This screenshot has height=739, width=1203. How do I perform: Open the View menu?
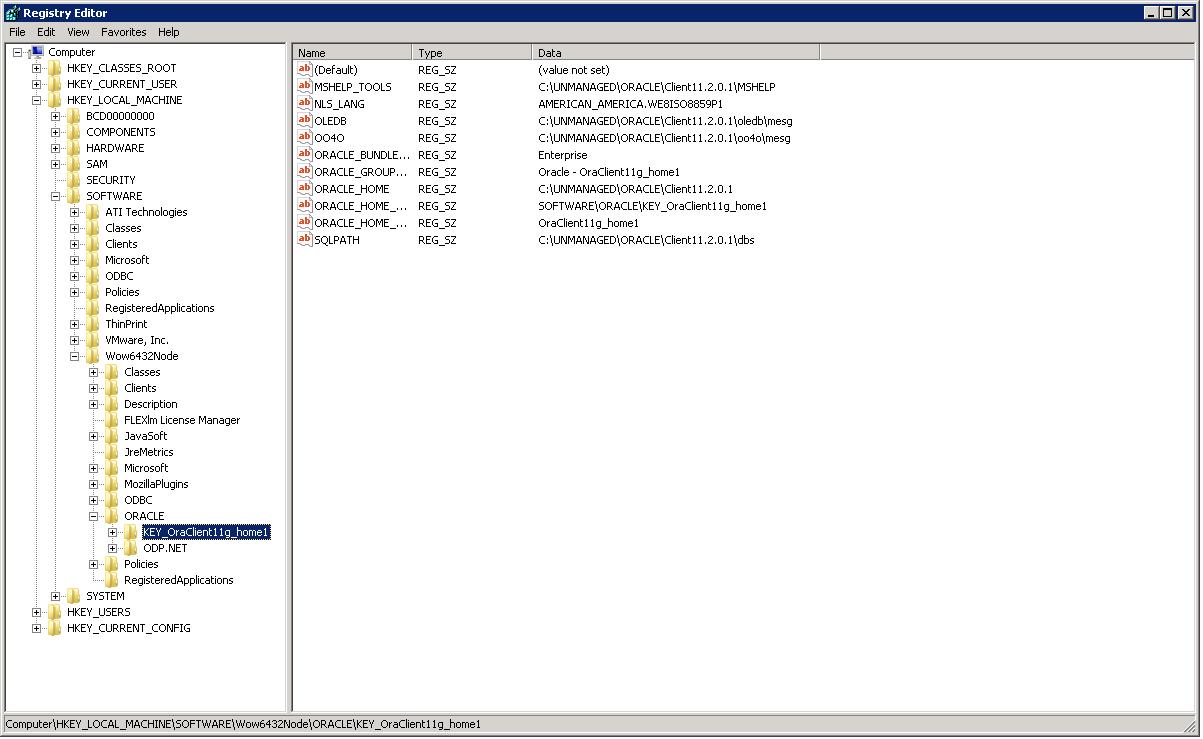point(77,31)
